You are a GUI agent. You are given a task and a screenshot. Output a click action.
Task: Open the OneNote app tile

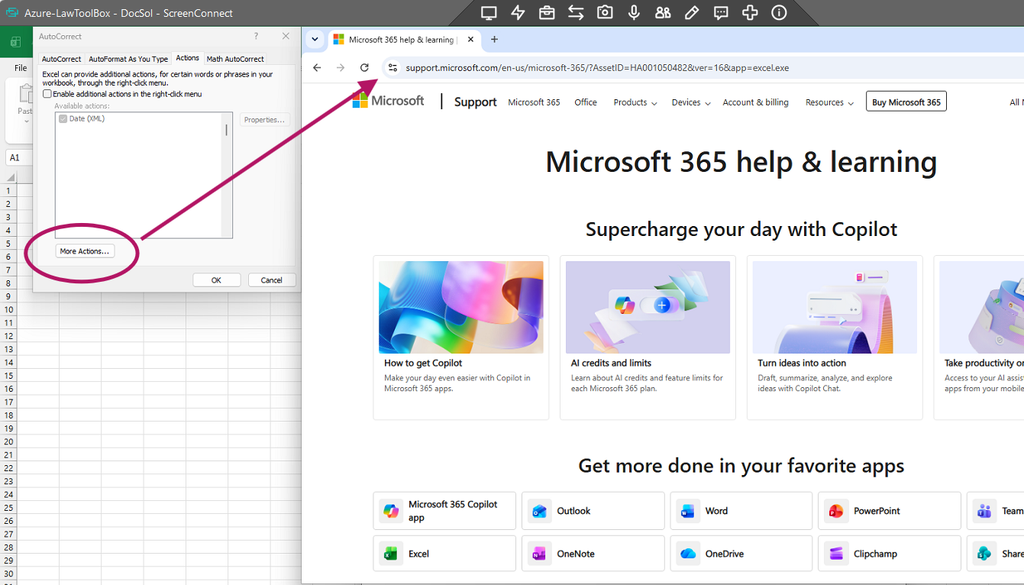coord(592,554)
